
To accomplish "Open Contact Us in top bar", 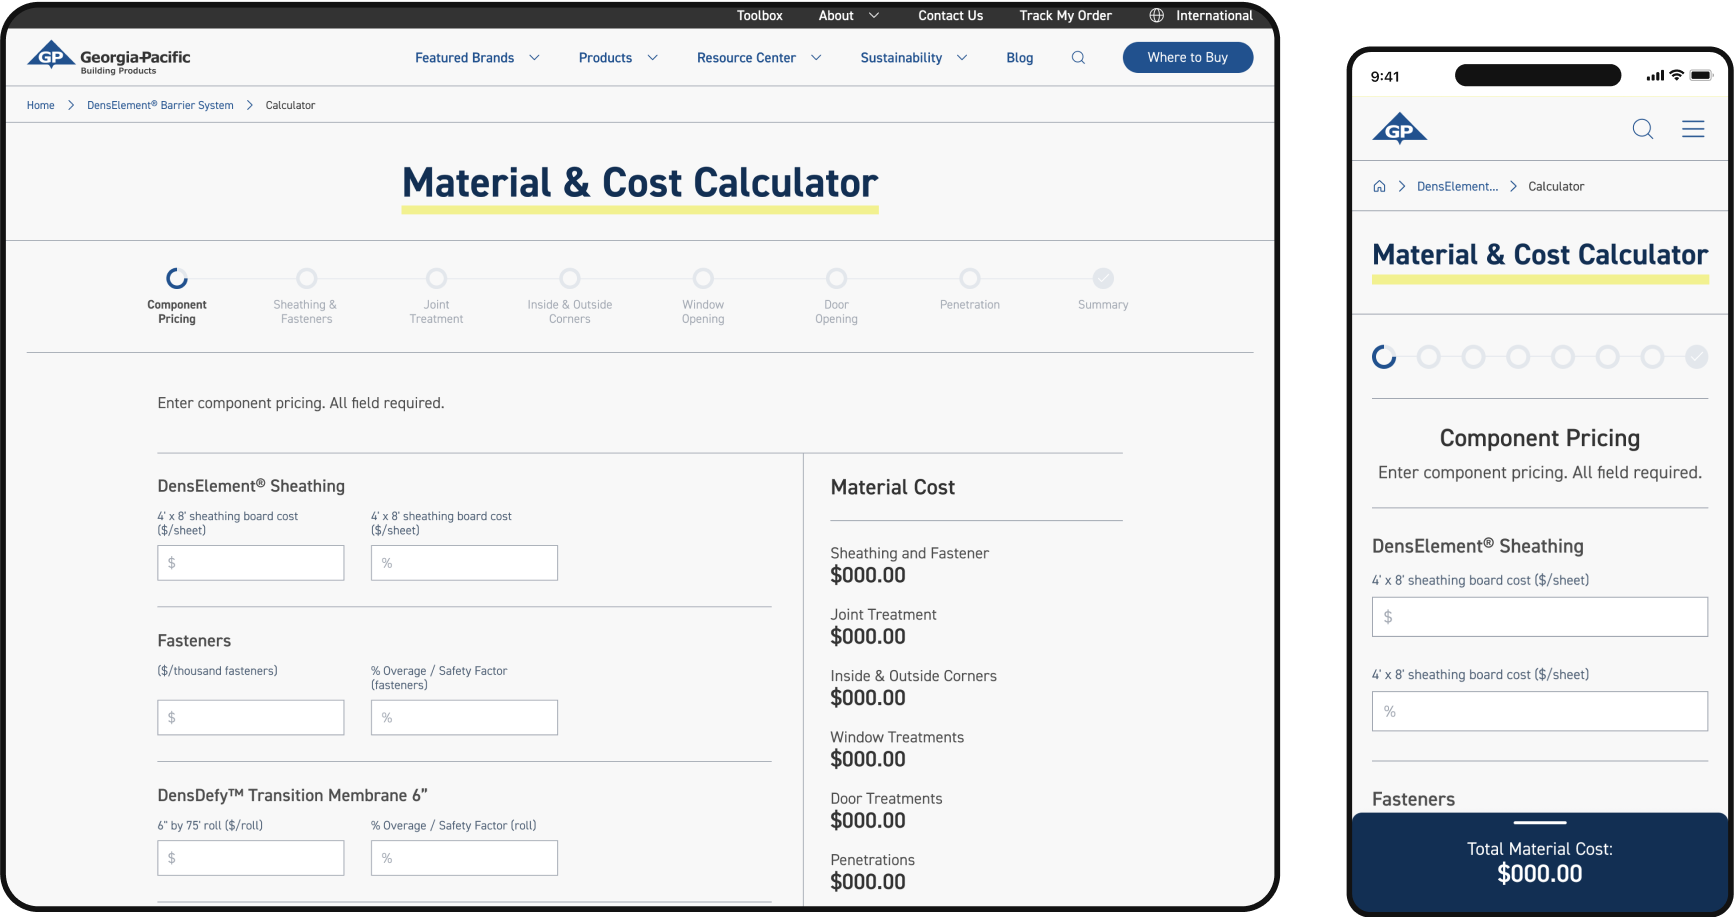I will click(x=950, y=15).
